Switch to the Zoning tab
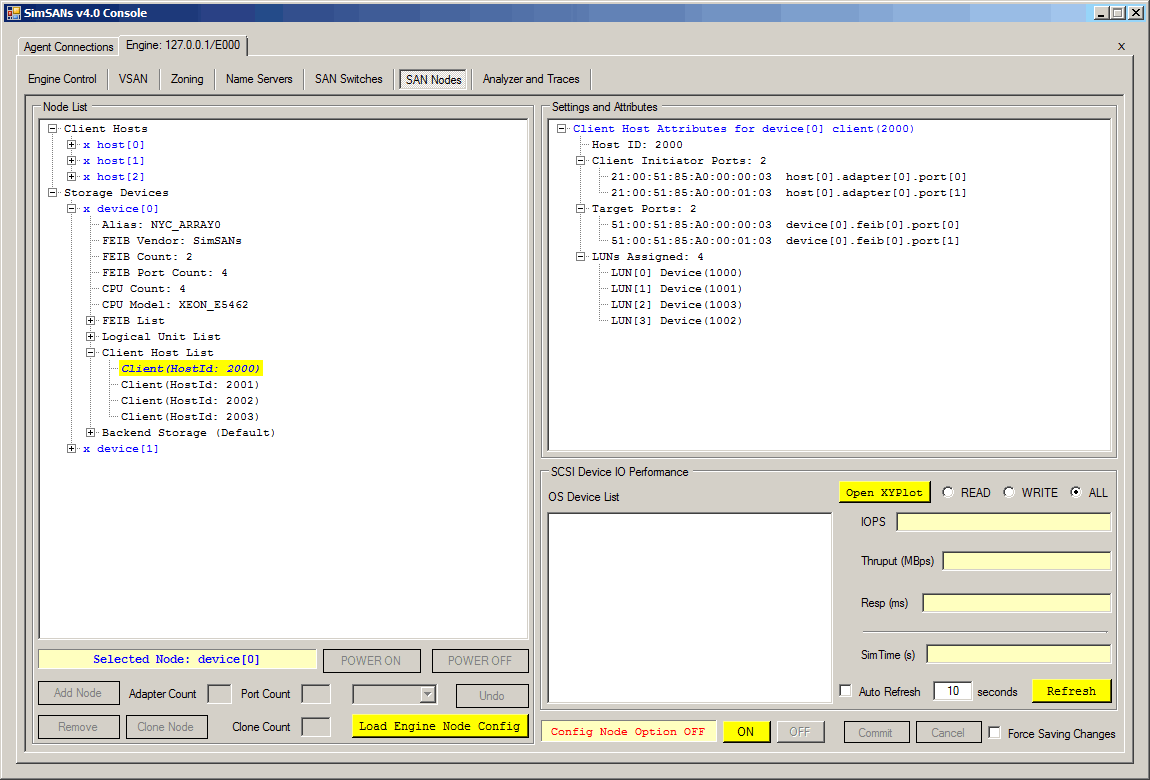Screen dimensions: 1150x780 (x=187, y=79)
